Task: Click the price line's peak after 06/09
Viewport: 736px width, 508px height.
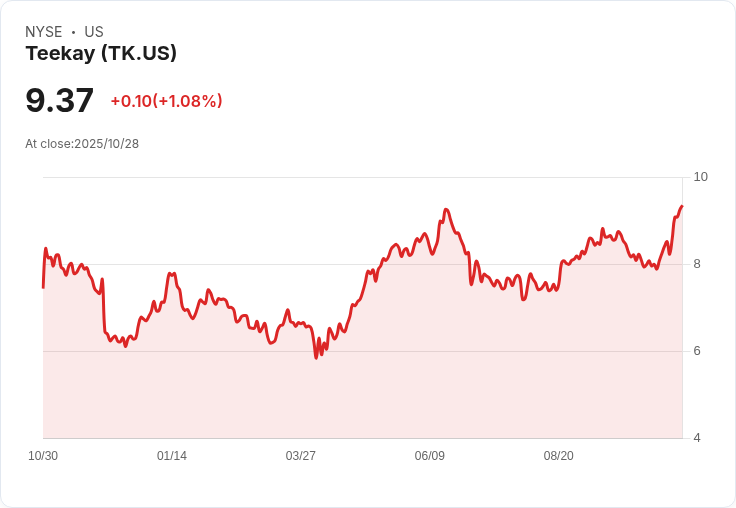Action: click(446, 210)
